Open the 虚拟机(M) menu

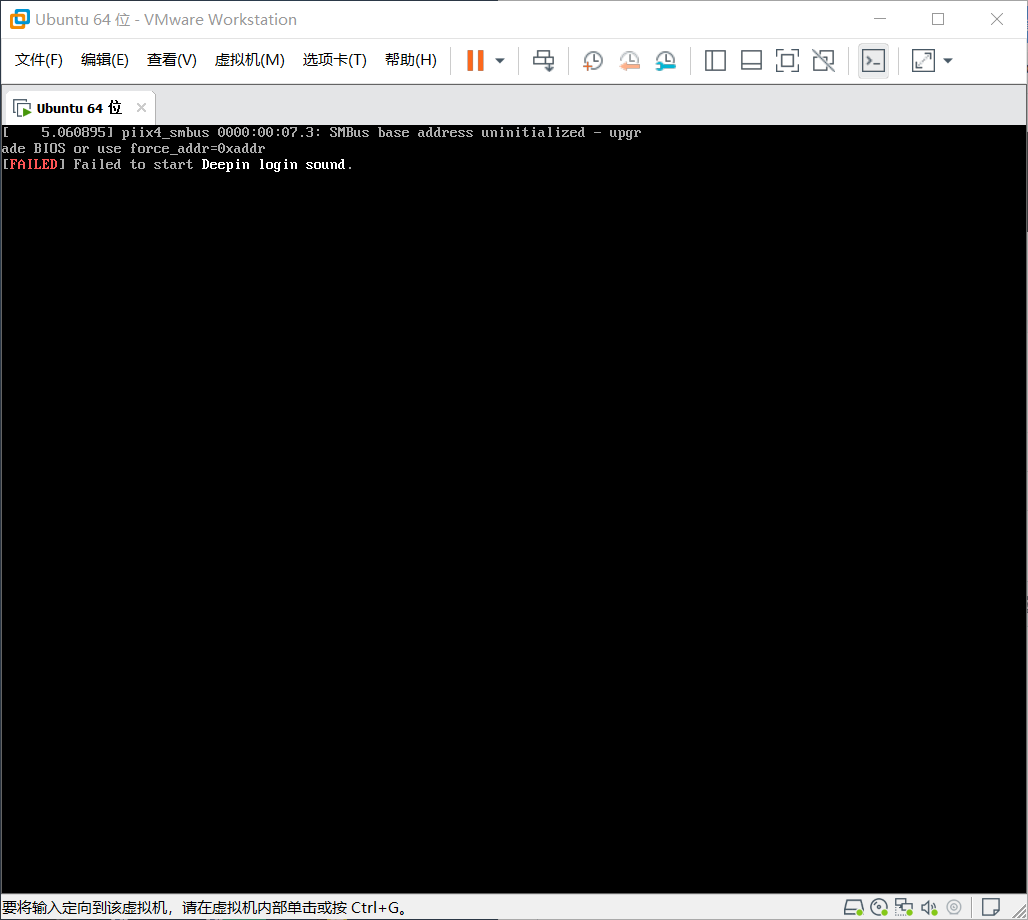pyautogui.click(x=250, y=60)
